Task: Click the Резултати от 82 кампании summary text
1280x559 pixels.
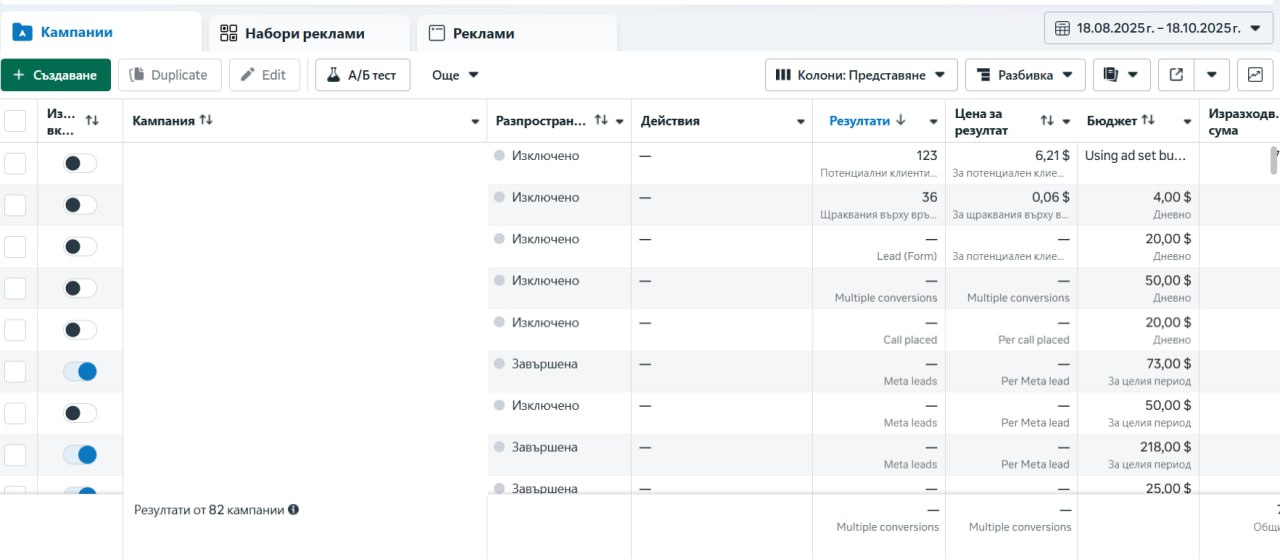Action: (x=209, y=510)
